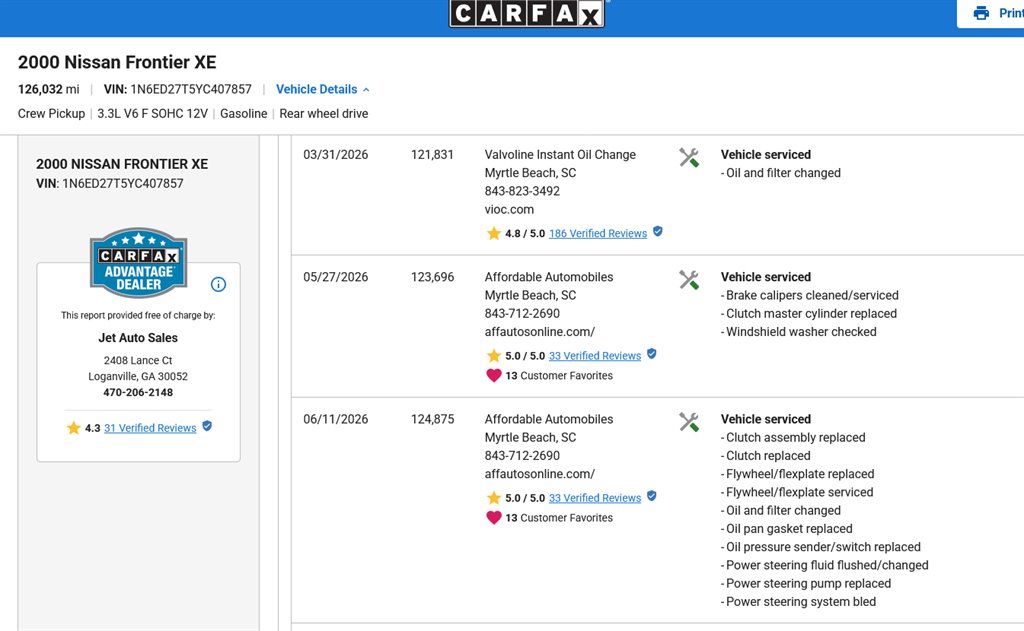Click Oil pressure sender/switch replaced line
1024x631 pixels.
(x=821, y=547)
